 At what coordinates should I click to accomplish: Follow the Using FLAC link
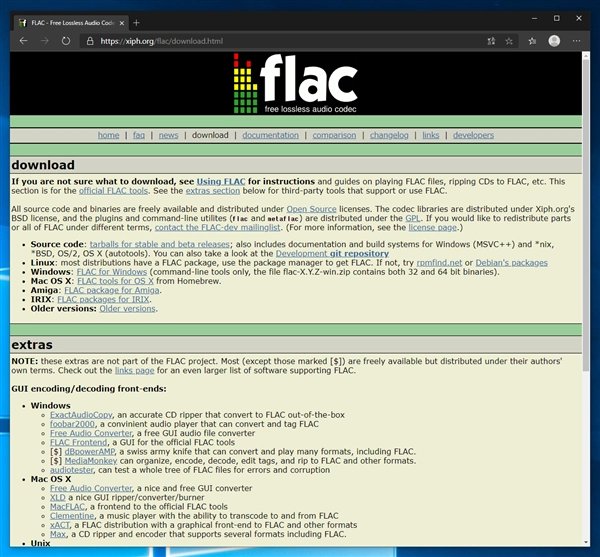(221, 181)
